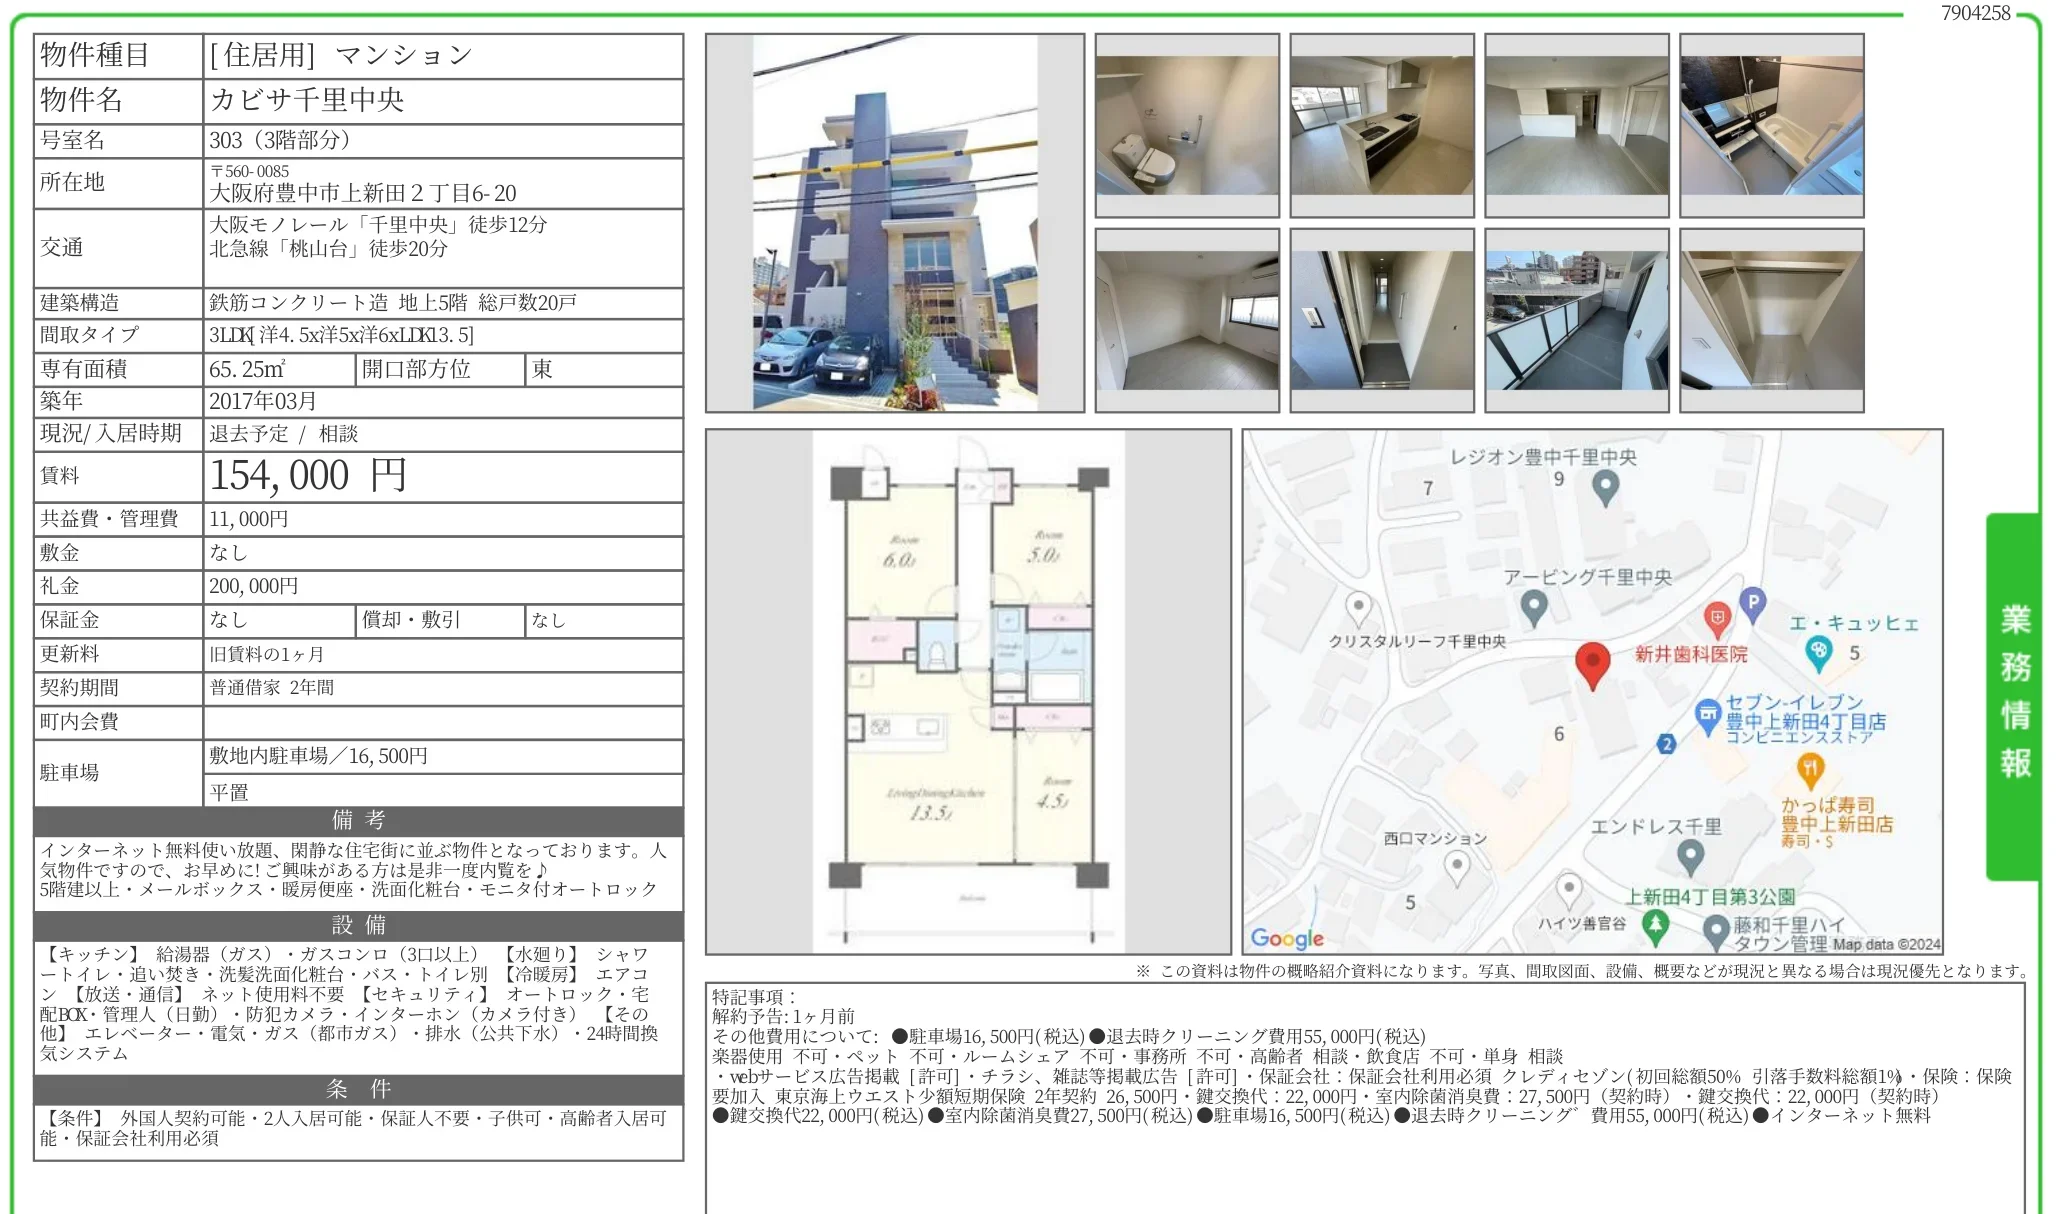Click the エ・キュッヒェ map marker
2056x1214 pixels.
(x=1819, y=652)
